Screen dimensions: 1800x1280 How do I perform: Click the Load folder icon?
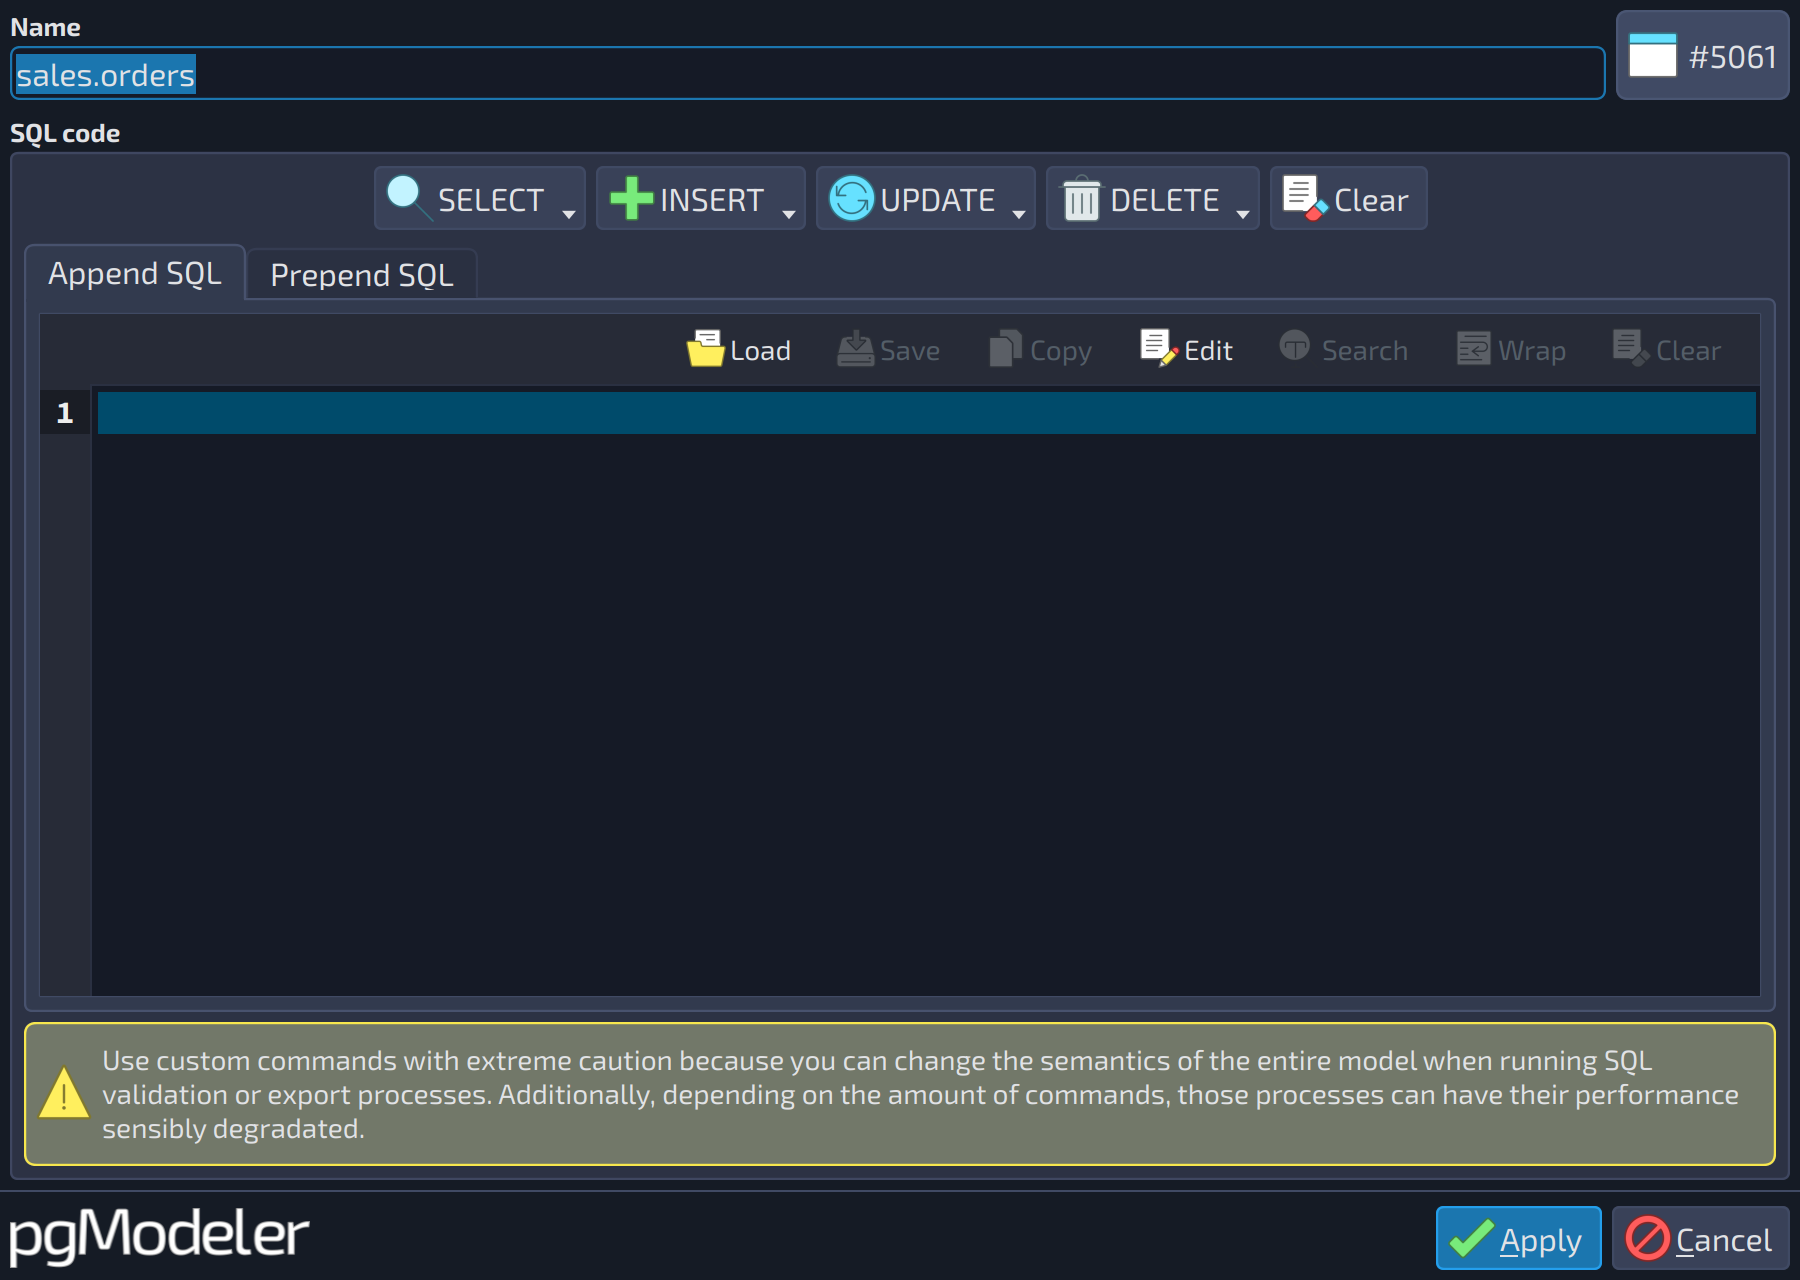point(706,349)
